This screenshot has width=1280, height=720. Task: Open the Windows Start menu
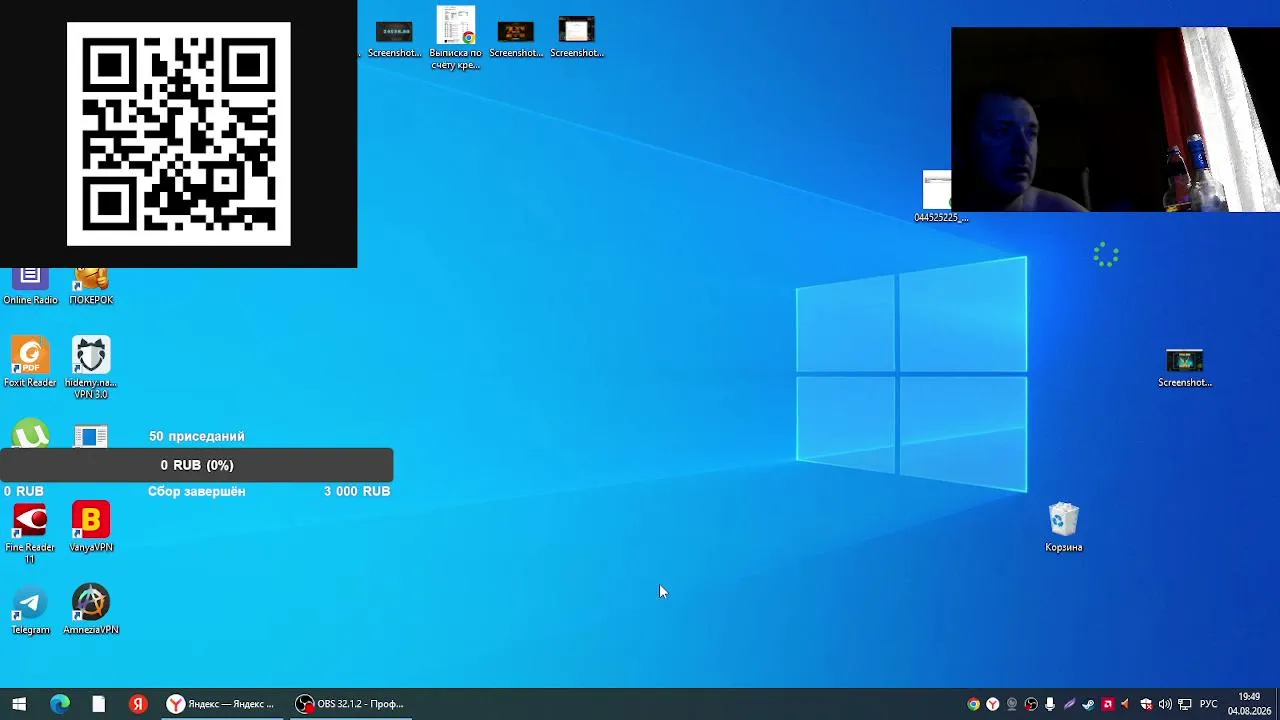click(x=19, y=704)
